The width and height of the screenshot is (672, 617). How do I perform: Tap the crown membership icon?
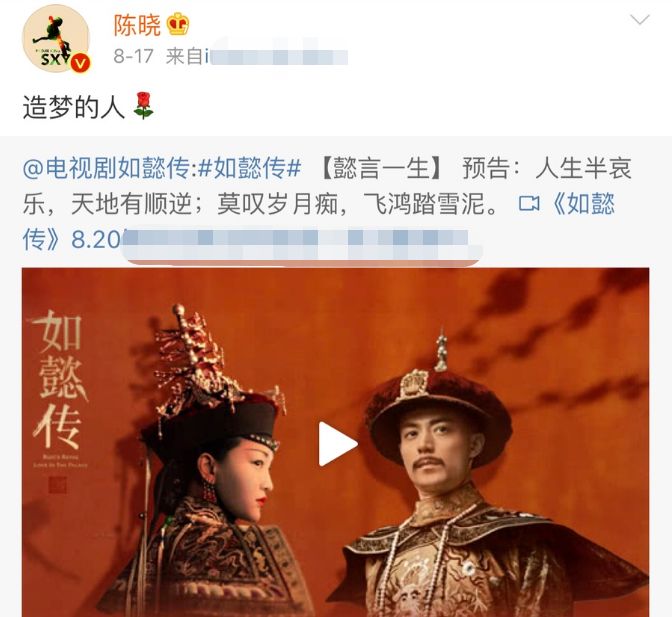point(177,24)
